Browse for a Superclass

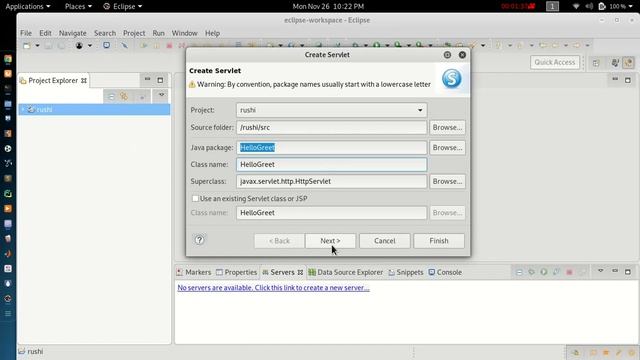point(447,182)
